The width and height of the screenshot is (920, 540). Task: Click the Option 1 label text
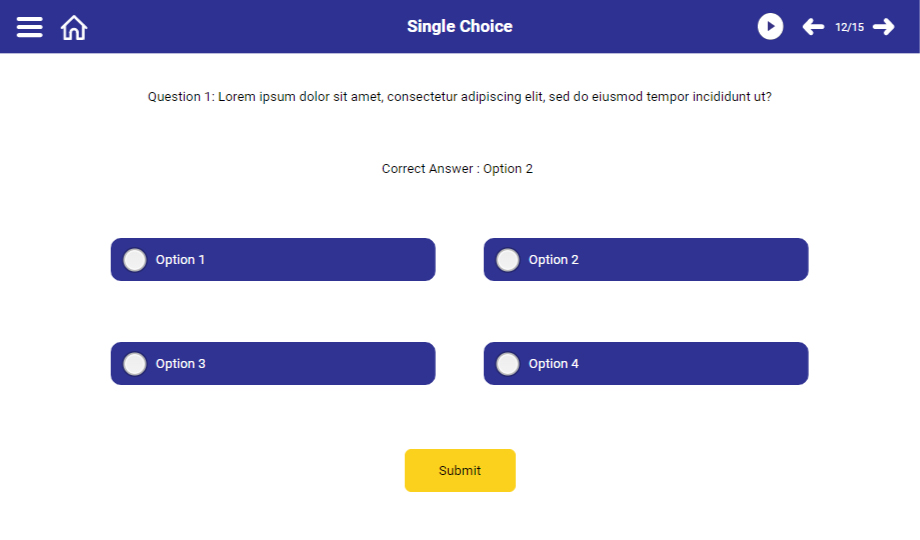coord(181,260)
